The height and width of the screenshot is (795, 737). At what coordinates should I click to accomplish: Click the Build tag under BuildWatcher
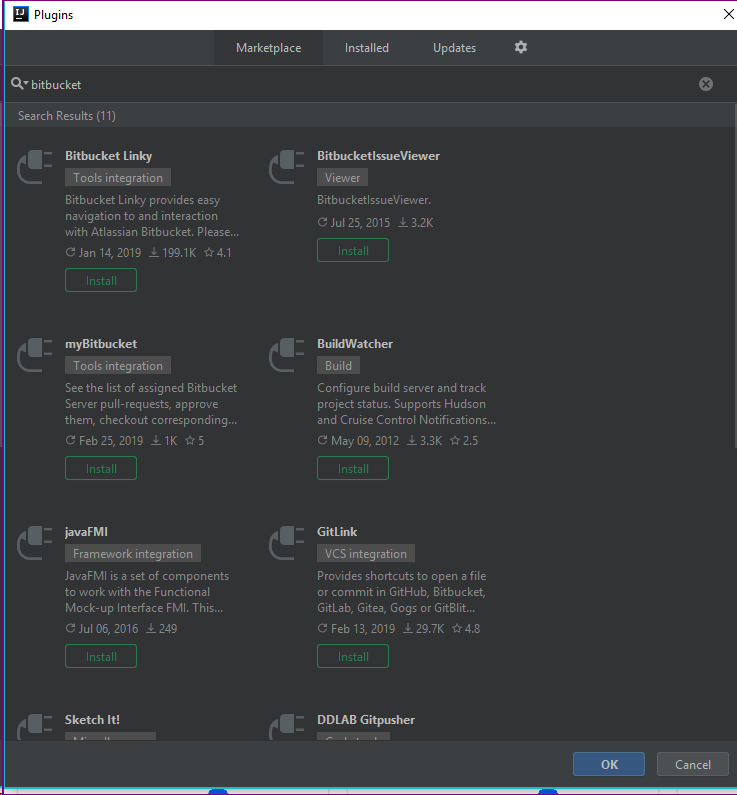[338, 366]
